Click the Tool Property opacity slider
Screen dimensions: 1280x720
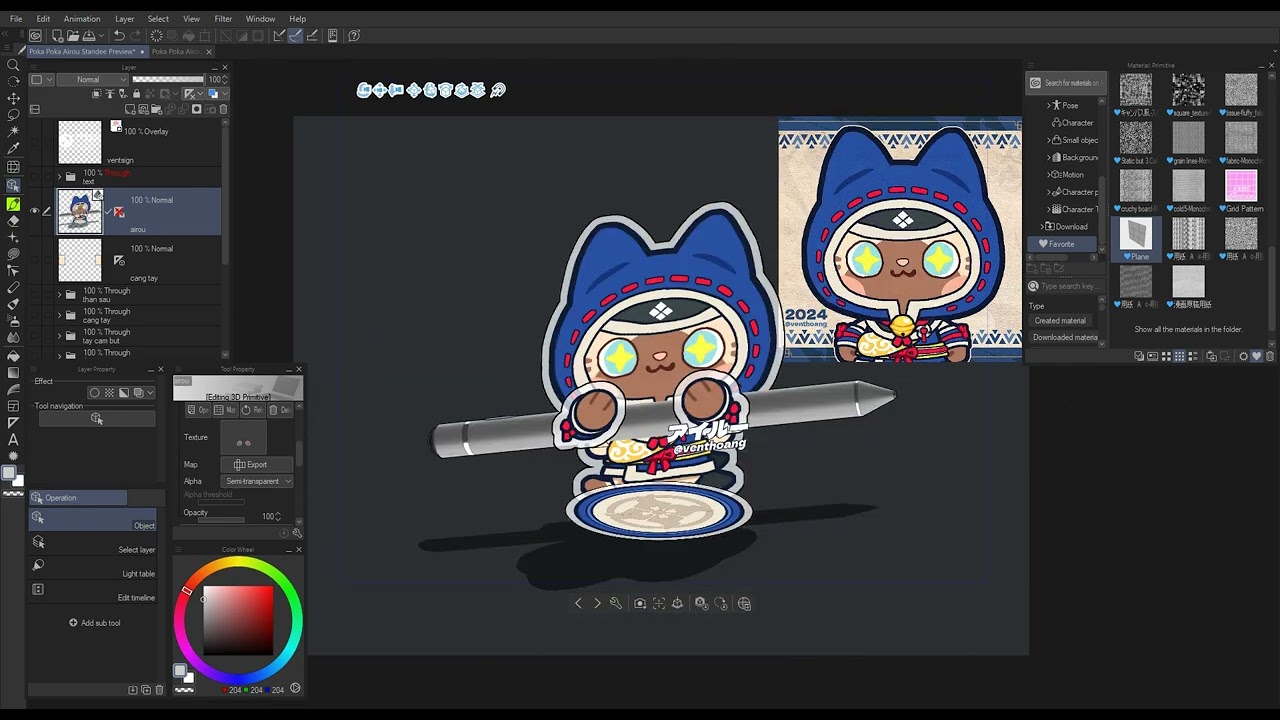point(221,520)
